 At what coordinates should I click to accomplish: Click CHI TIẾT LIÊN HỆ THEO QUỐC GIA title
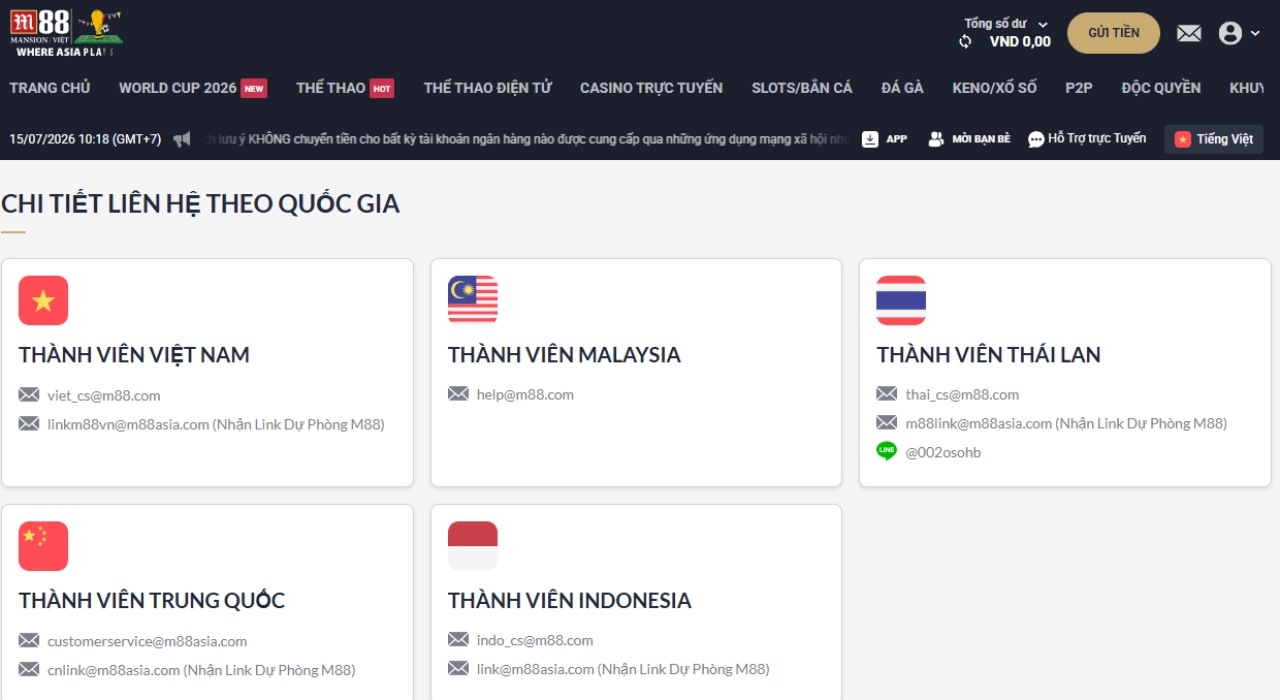tap(200, 204)
